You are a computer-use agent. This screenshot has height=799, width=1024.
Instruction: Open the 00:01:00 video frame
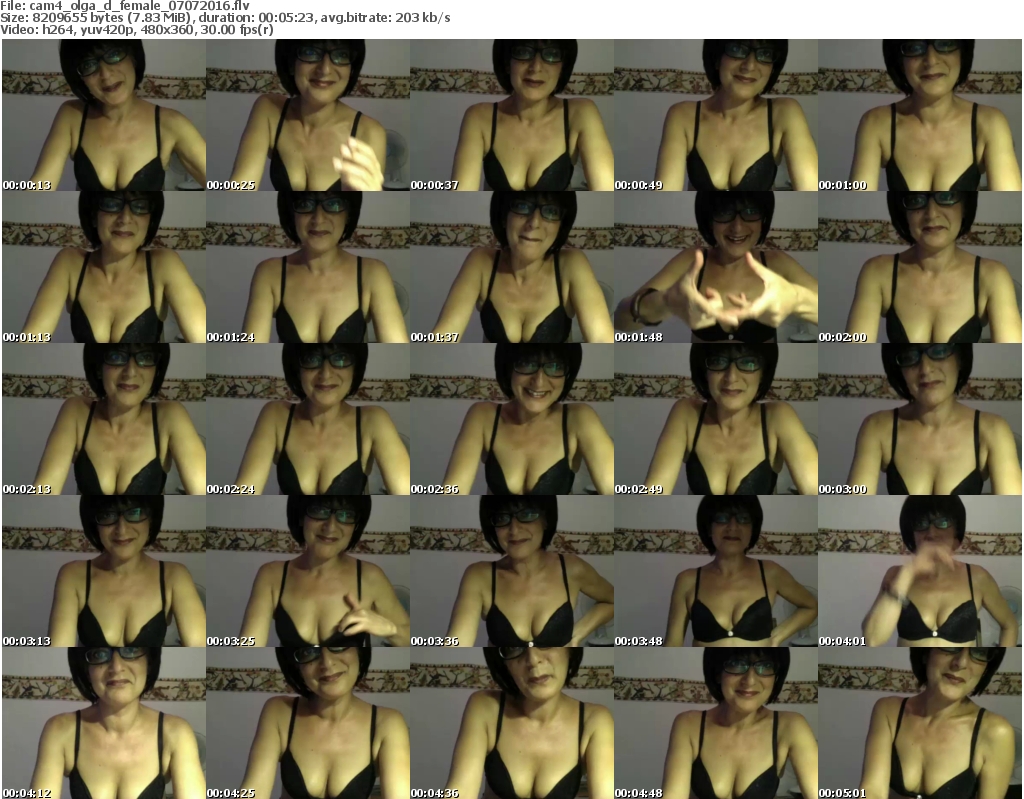tap(920, 115)
